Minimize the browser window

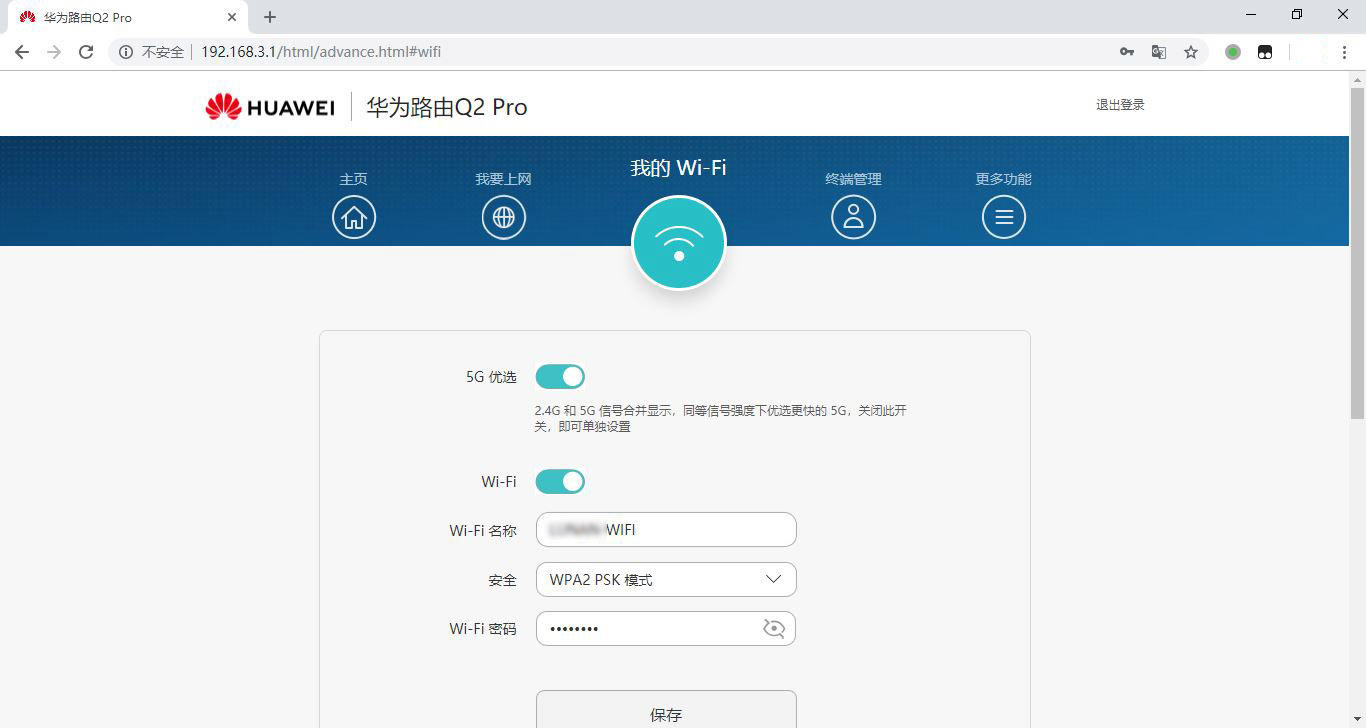point(1251,14)
